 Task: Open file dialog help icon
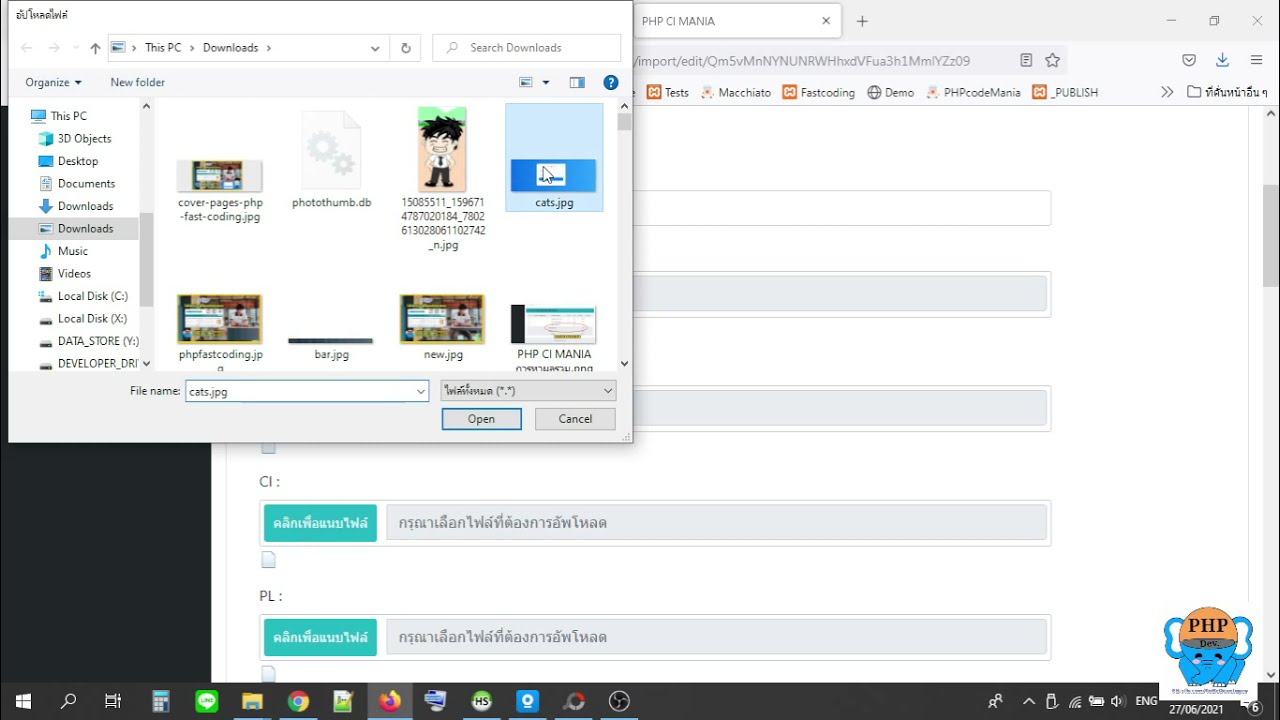coord(611,82)
